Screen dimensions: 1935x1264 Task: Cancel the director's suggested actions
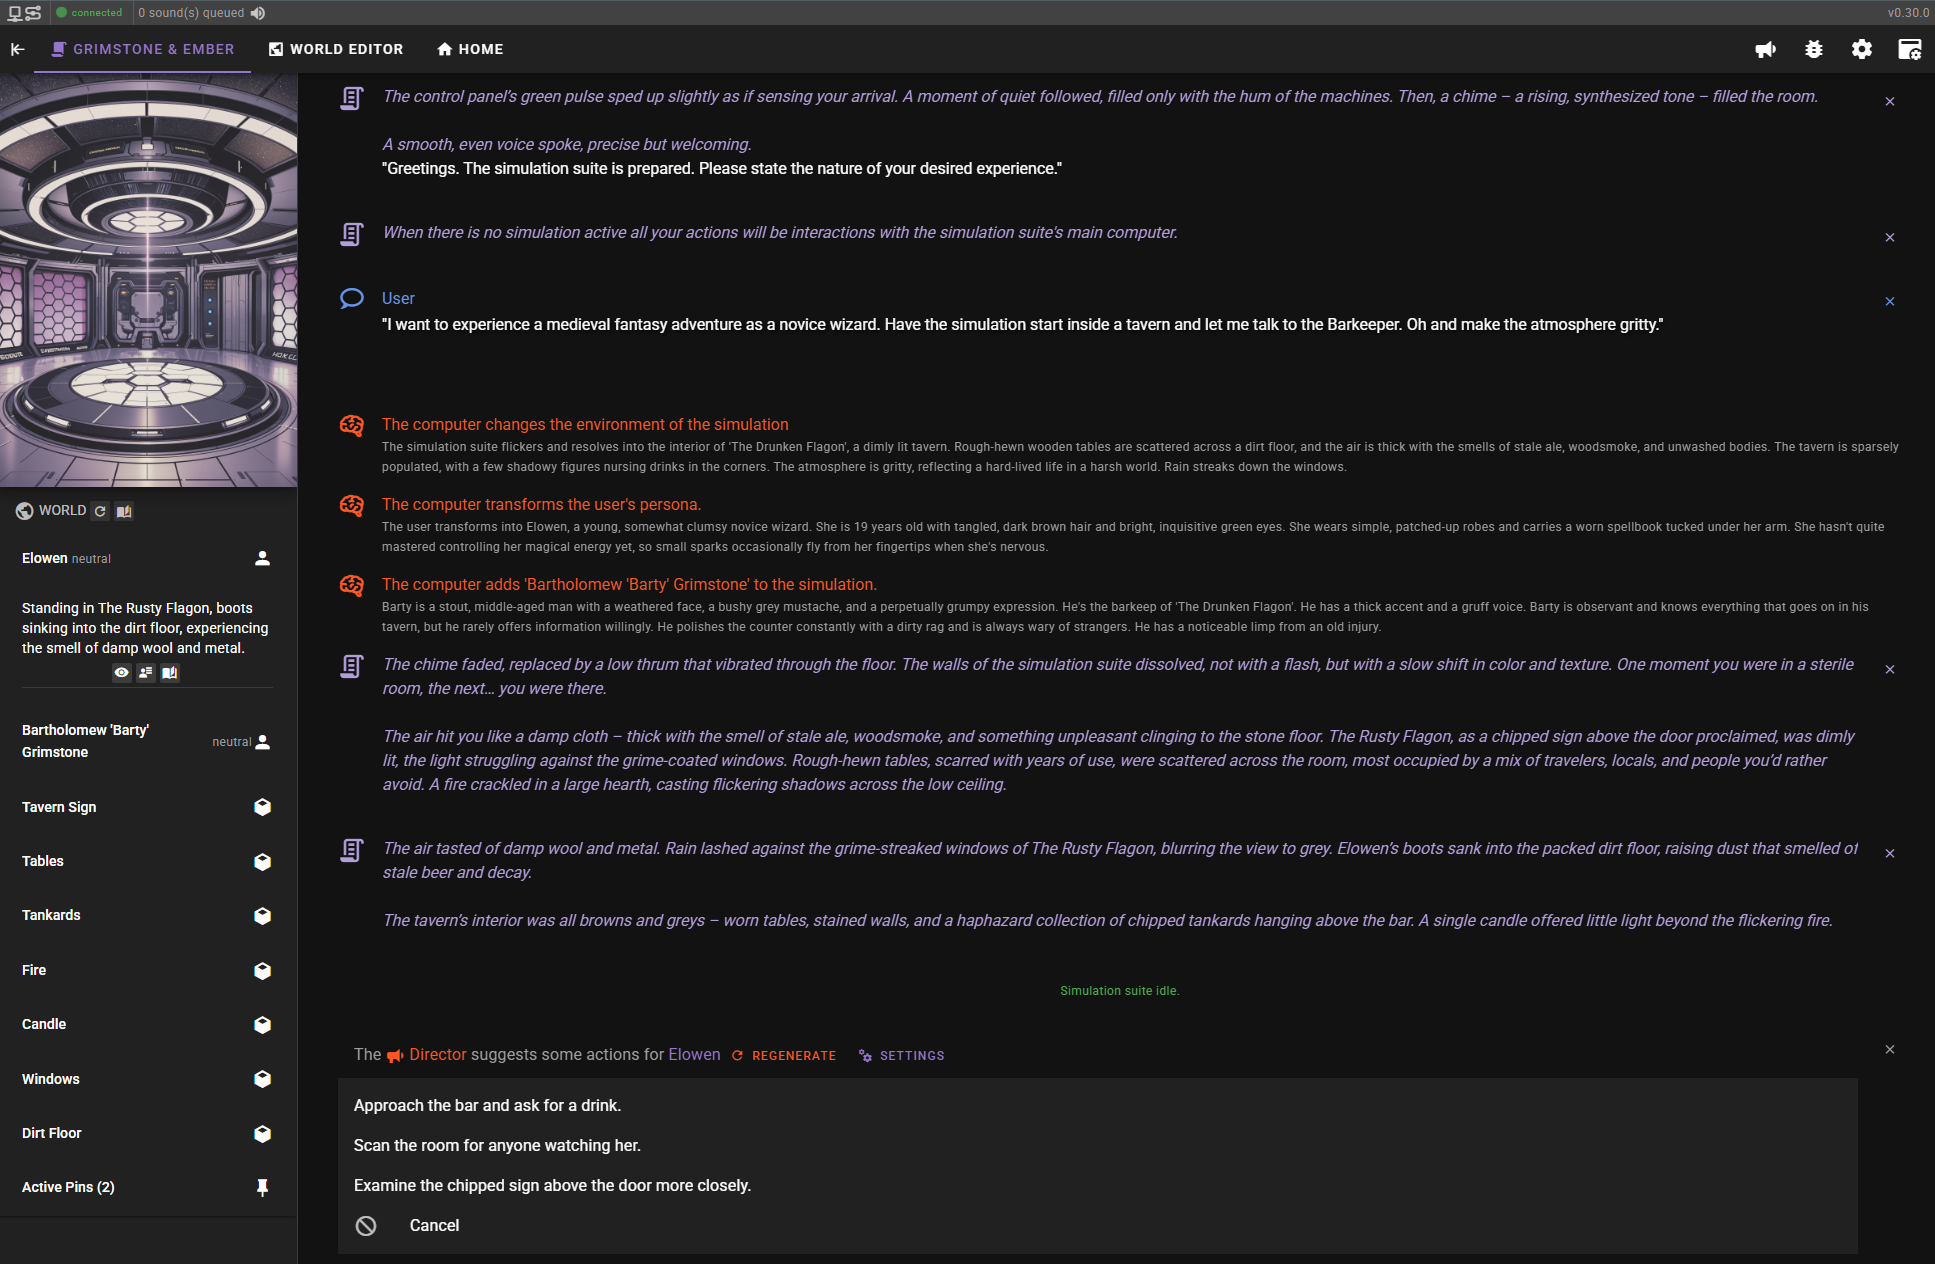click(433, 1225)
